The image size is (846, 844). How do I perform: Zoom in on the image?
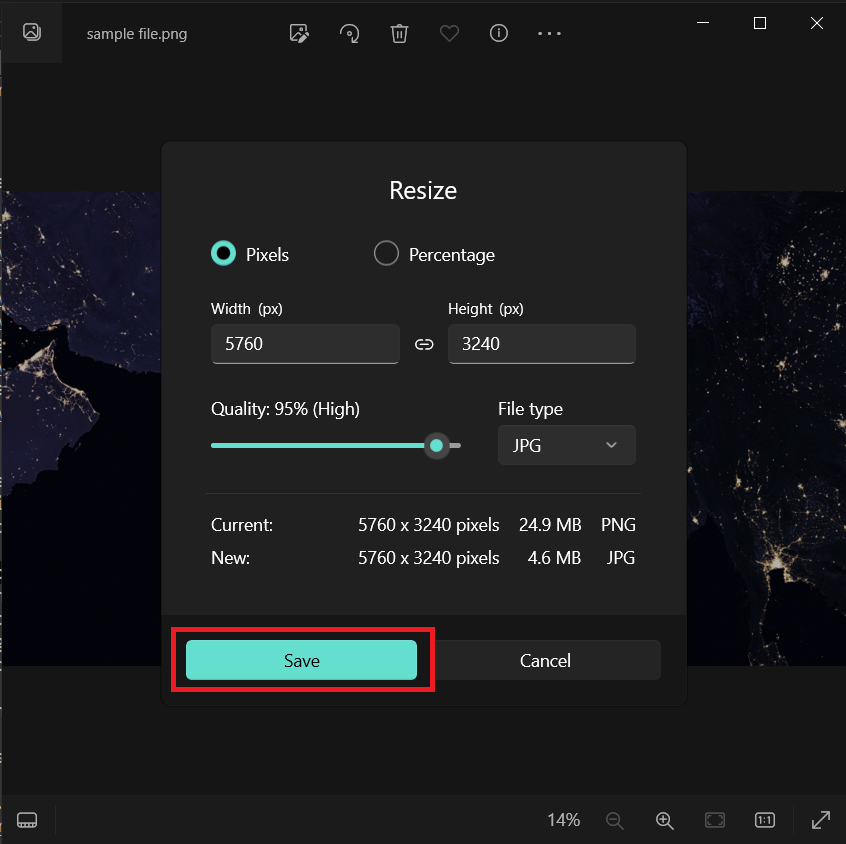665,820
